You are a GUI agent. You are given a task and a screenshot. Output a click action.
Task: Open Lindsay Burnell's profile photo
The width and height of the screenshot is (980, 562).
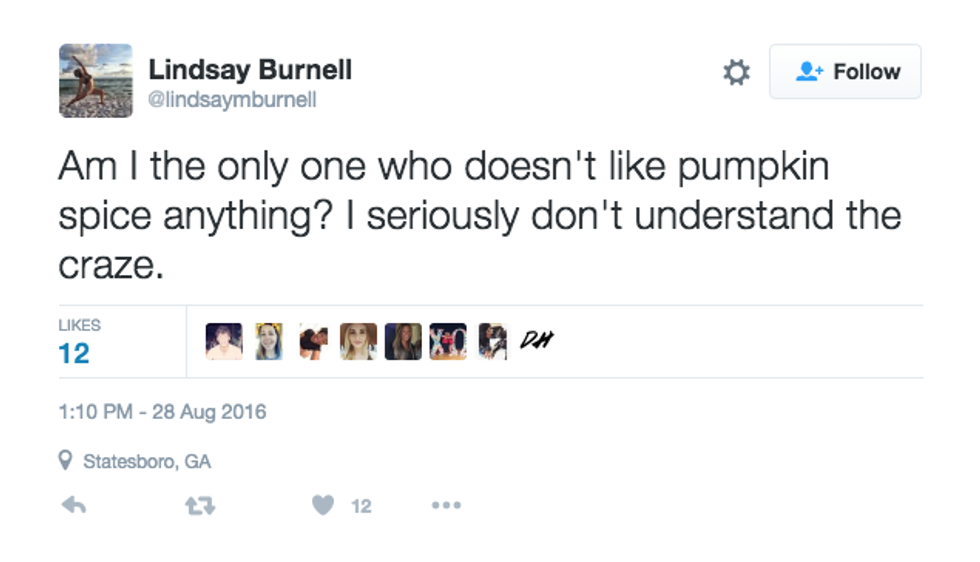(x=96, y=81)
